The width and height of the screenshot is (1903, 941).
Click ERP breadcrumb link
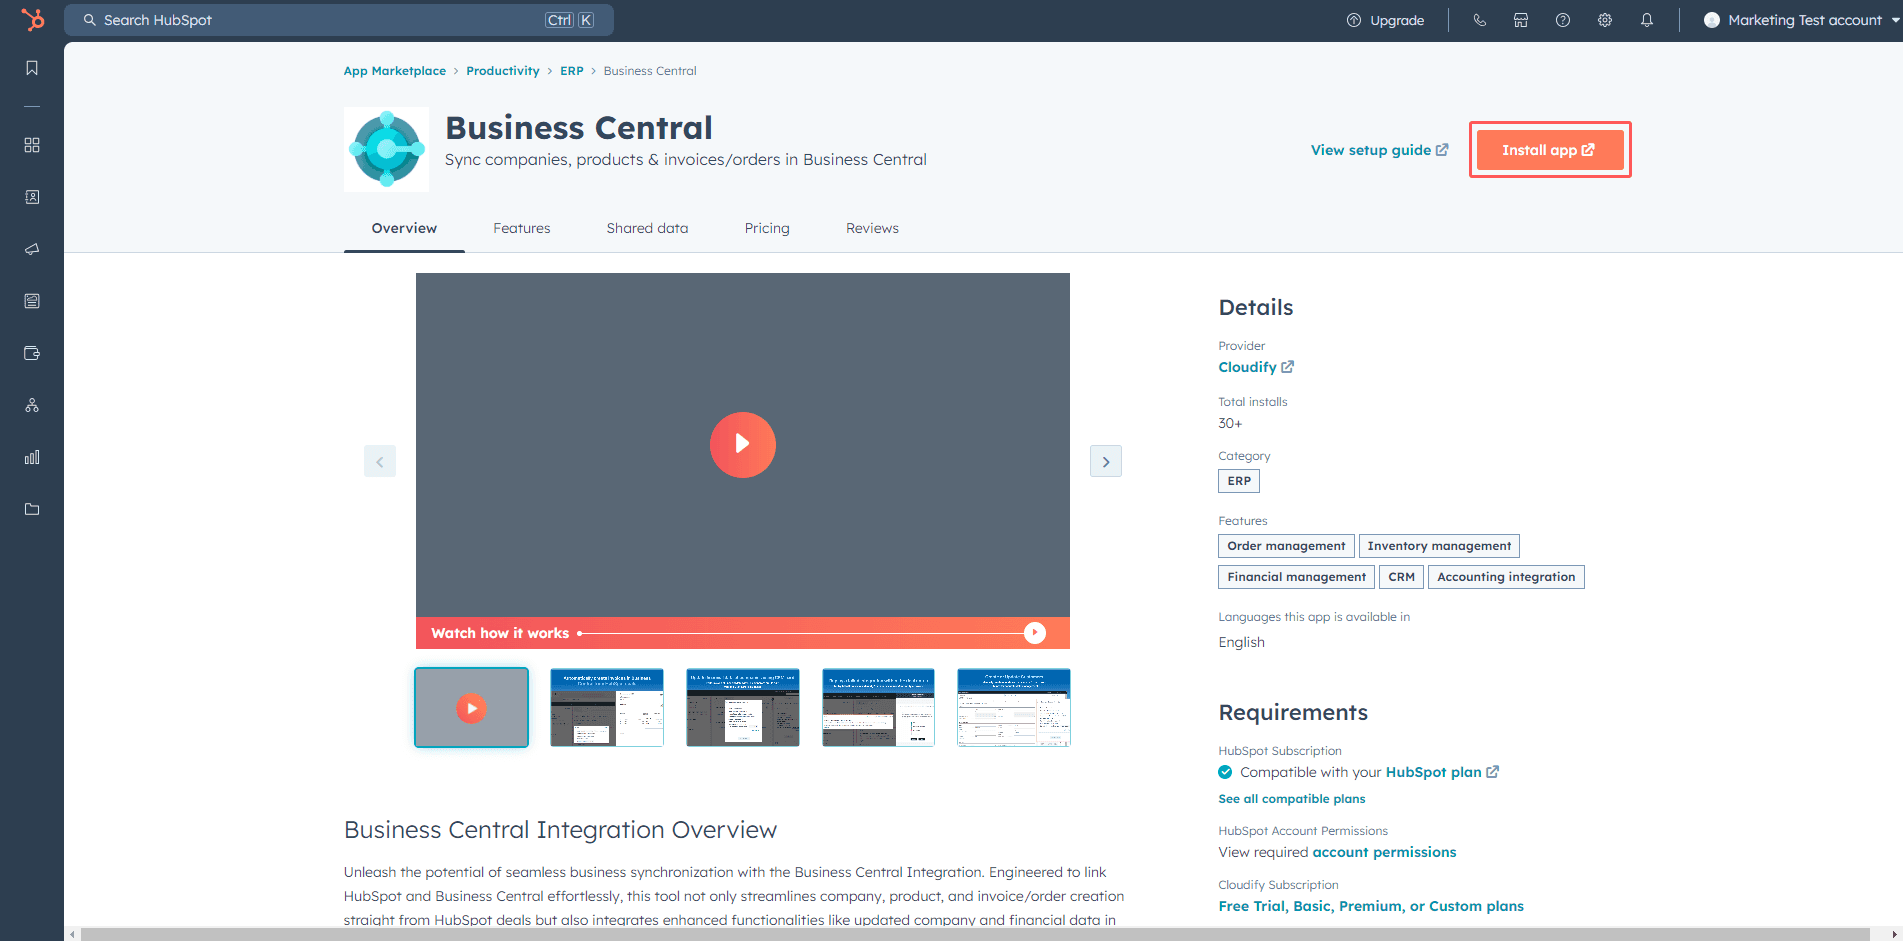coord(572,71)
